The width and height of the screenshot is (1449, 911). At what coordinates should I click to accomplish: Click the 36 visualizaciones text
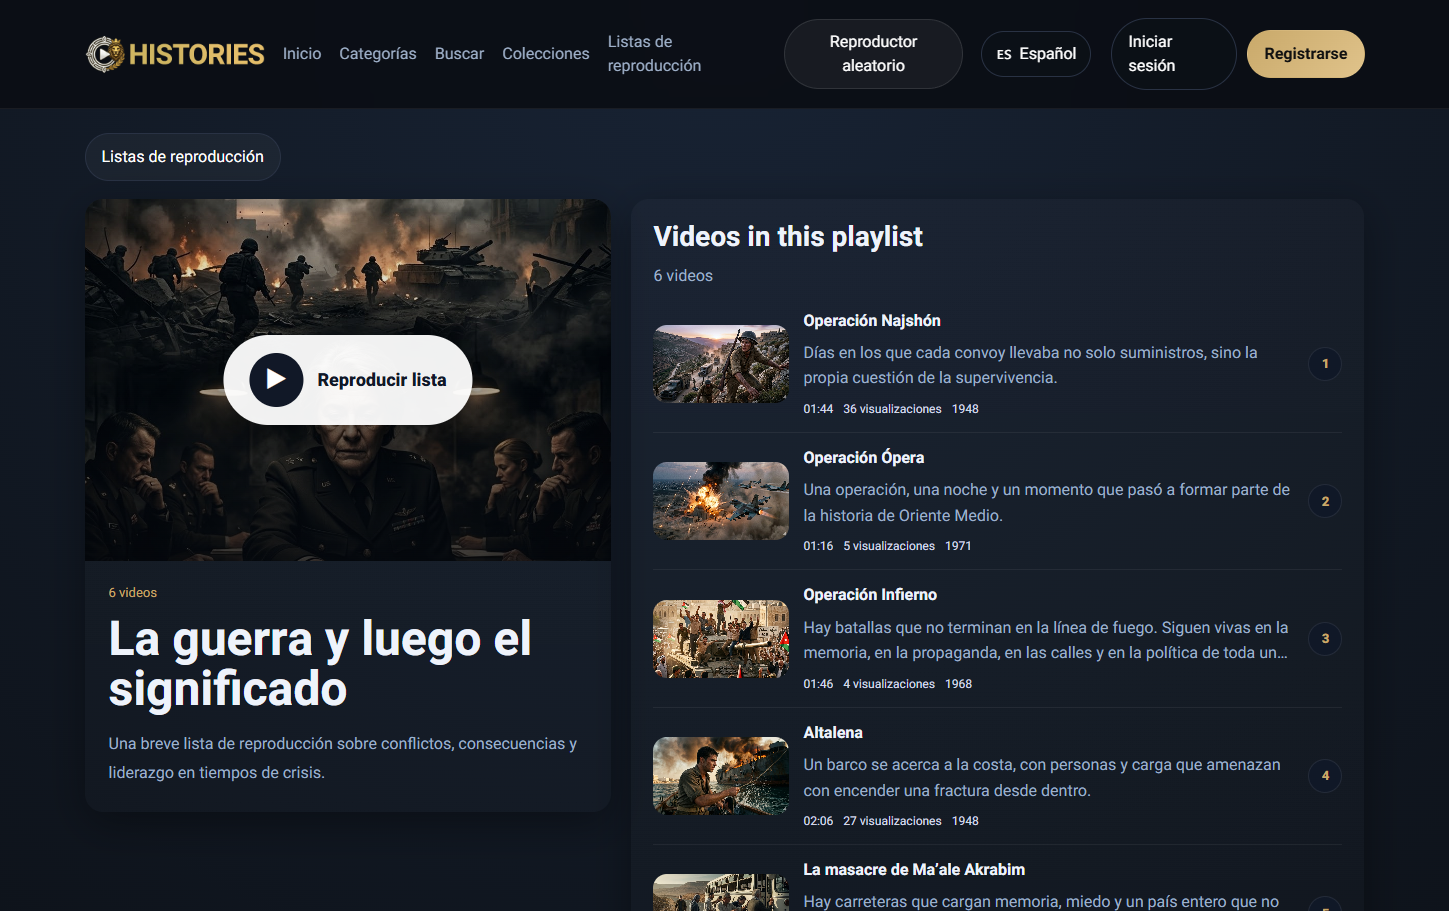pyautogui.click(x=892, y=409)
